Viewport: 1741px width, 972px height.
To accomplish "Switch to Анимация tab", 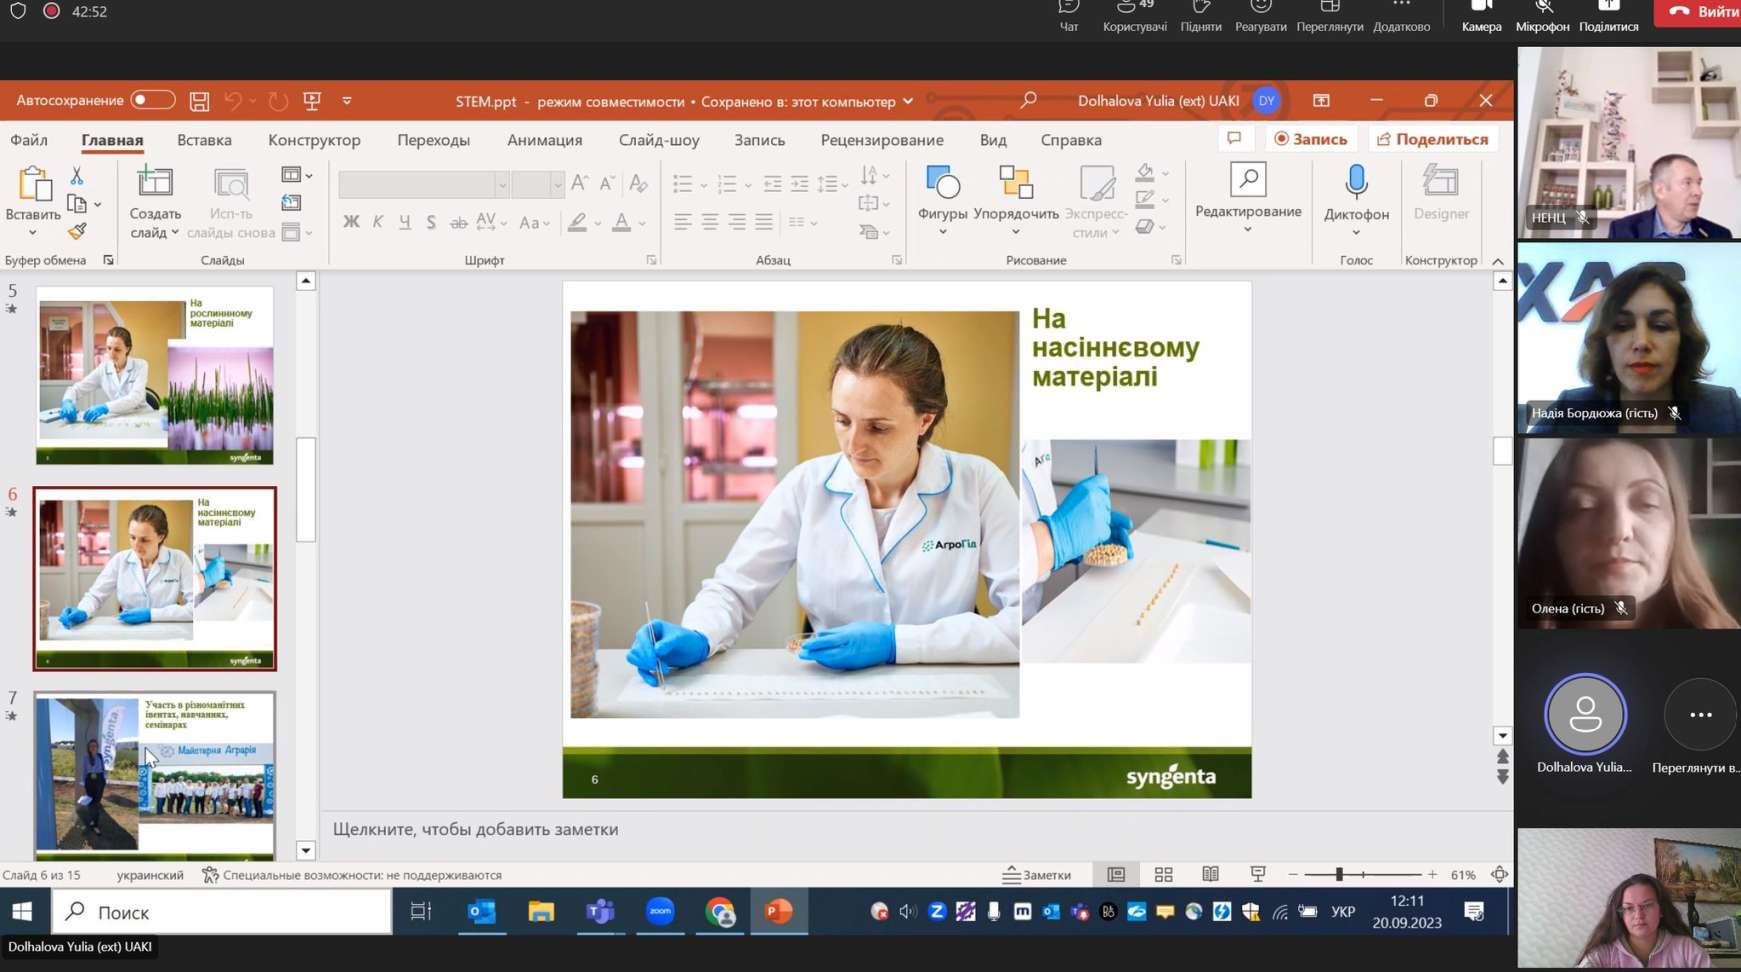I will [545, 140].
